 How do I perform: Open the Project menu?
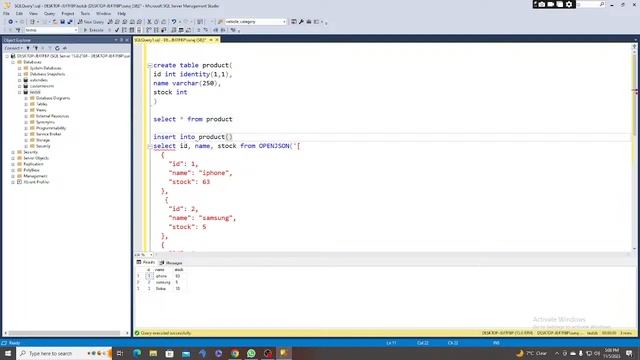pyautogui.click(x=68, y=13)
